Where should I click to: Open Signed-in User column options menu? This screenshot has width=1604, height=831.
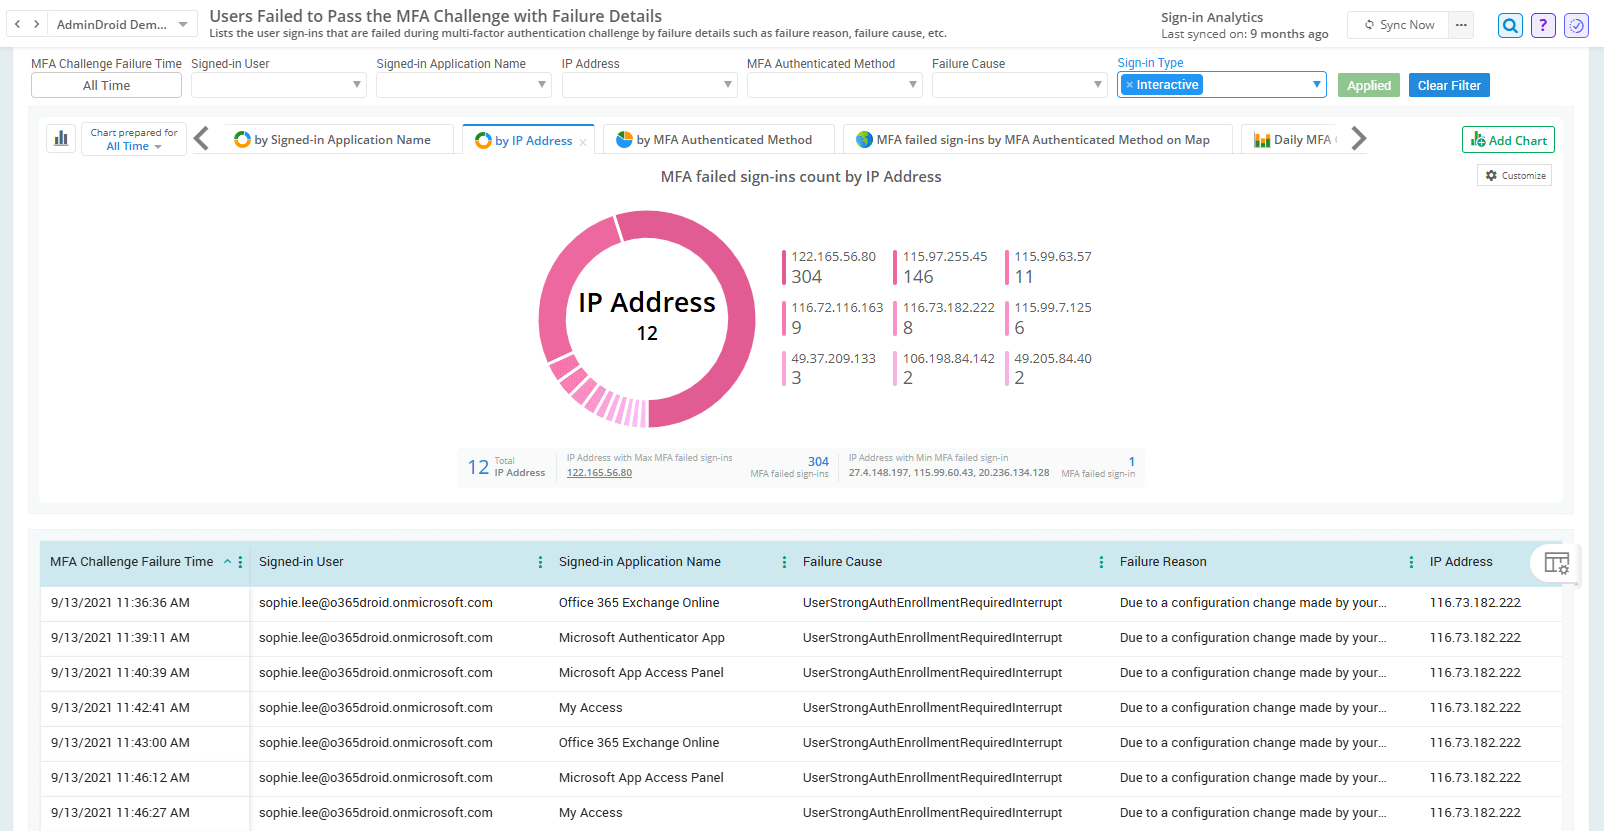click(x=540, y=562)
